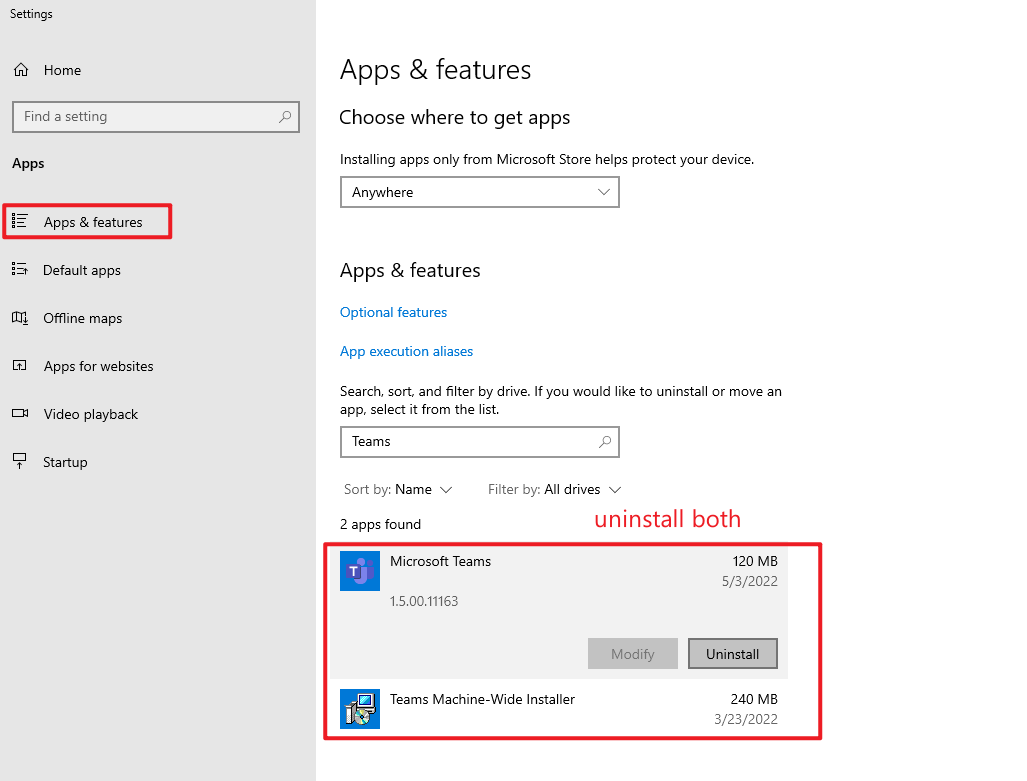Click the version 1.5.00.11163 text
The height and width of the screenshot is (781, 1027).
tap(424, 601)
